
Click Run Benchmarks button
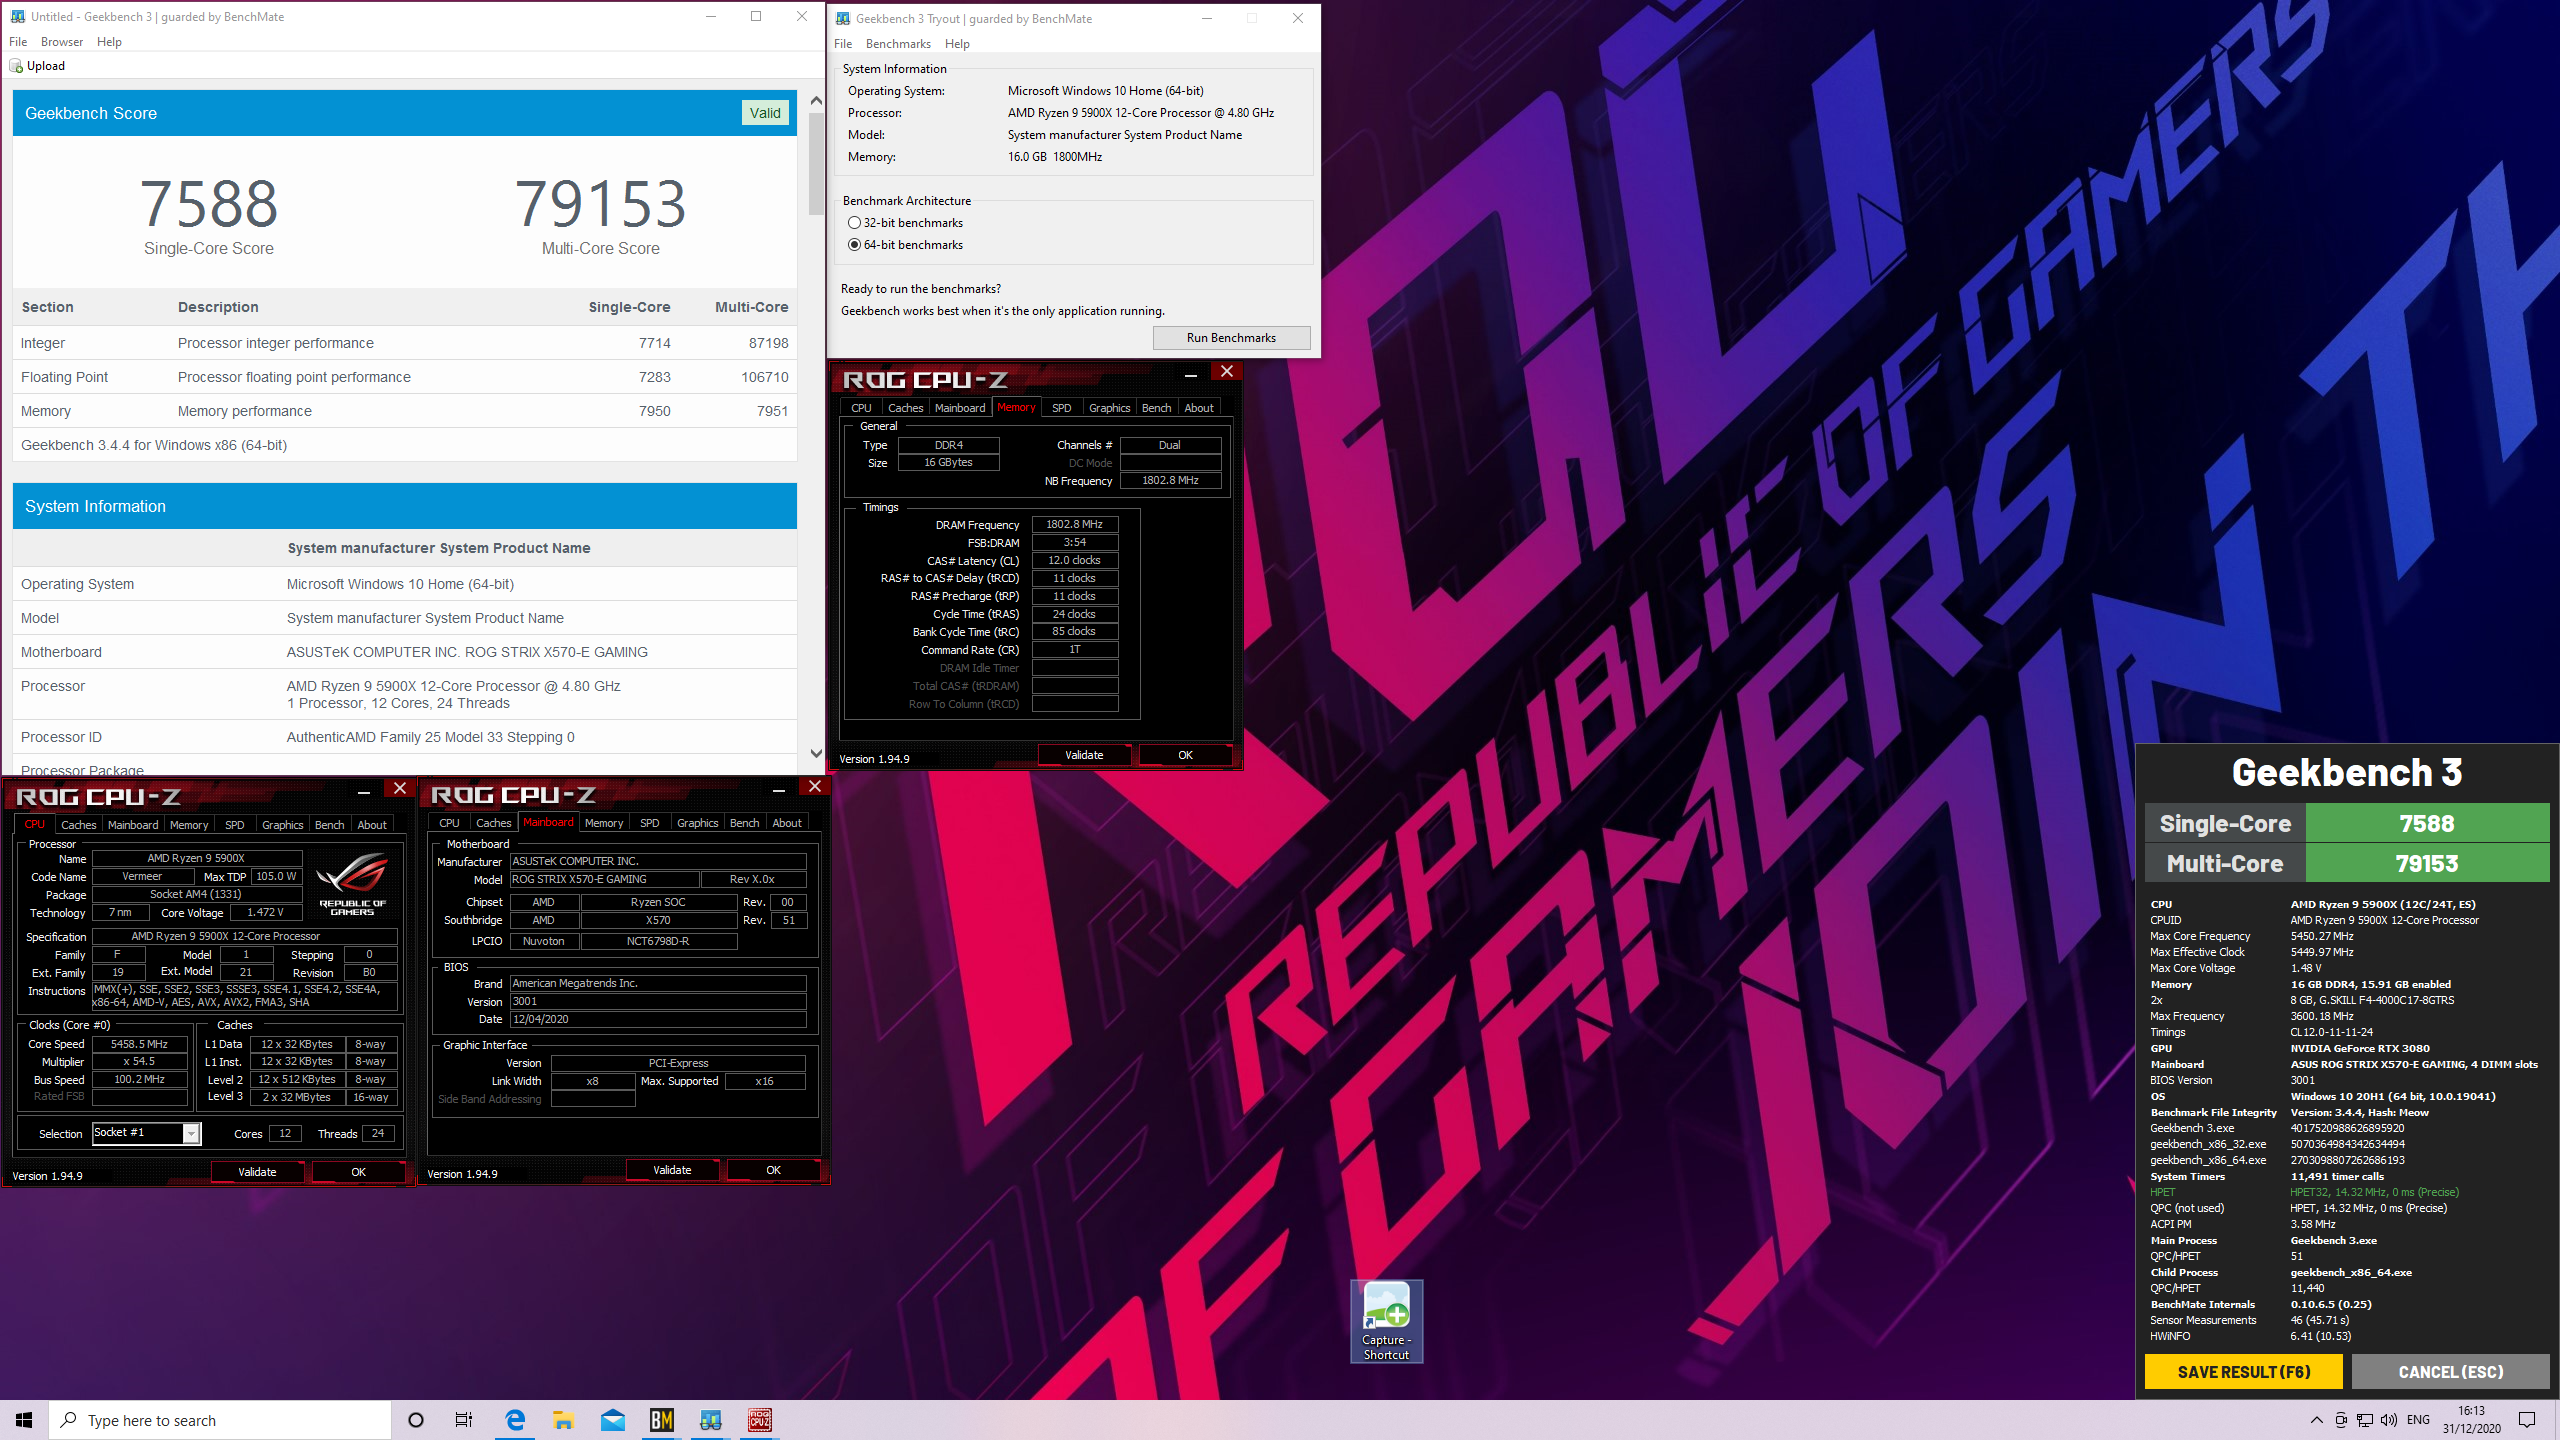click(1231, 338)
